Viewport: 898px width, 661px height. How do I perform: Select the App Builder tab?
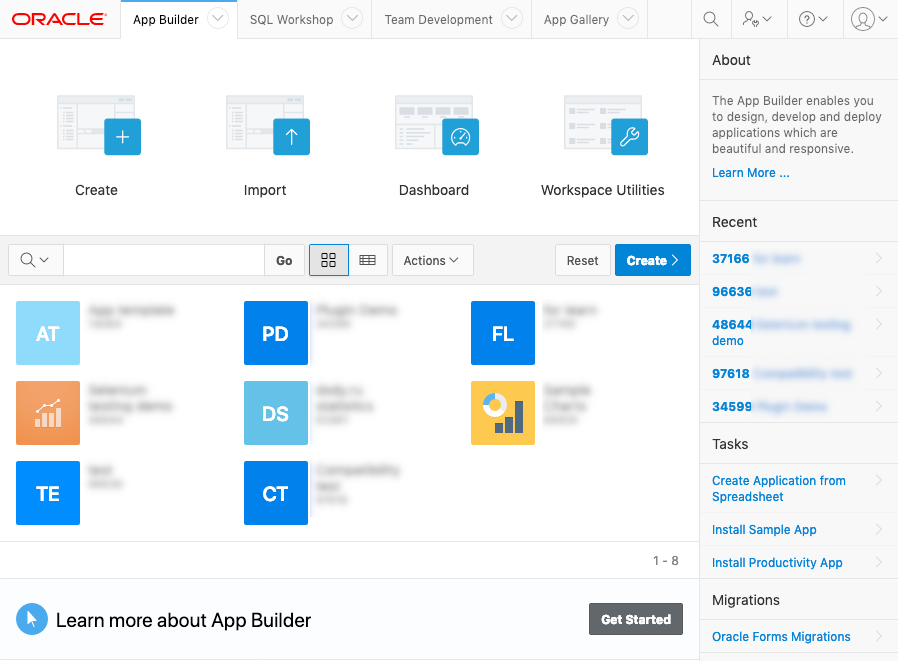[166, 19]
